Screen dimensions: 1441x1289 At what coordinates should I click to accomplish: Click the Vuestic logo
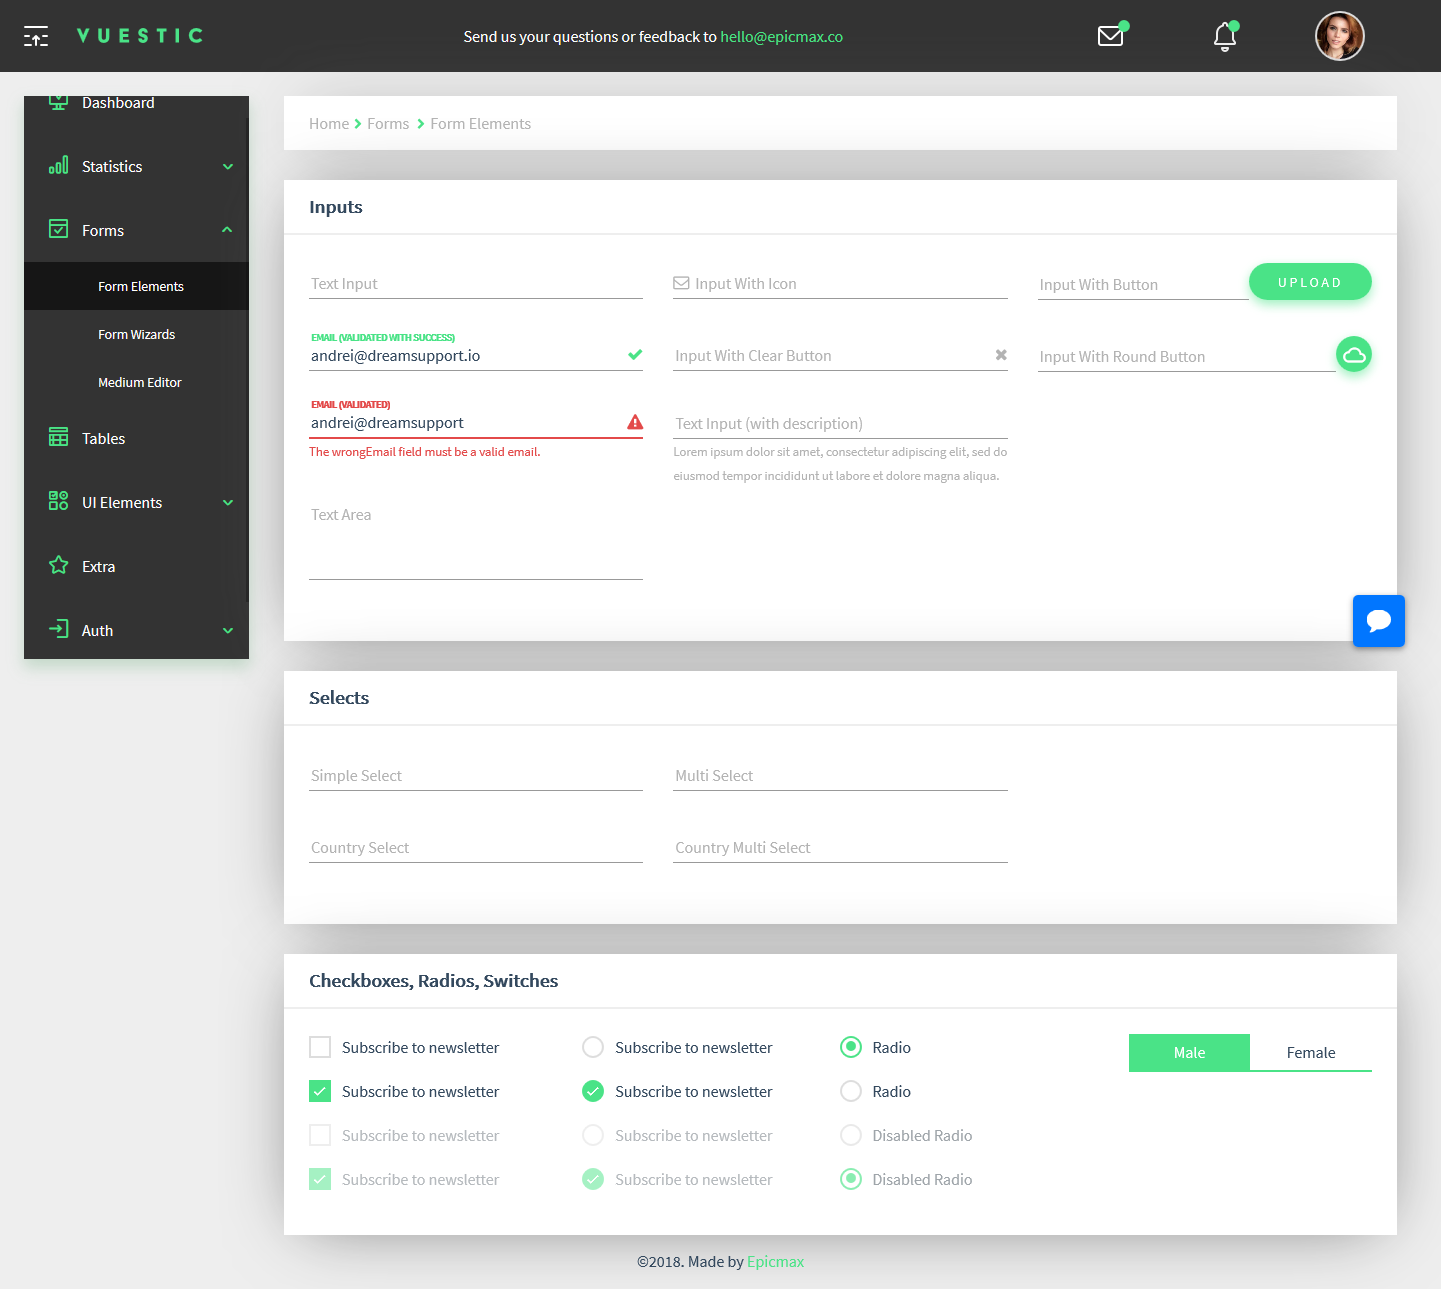(x=140, y=36)
